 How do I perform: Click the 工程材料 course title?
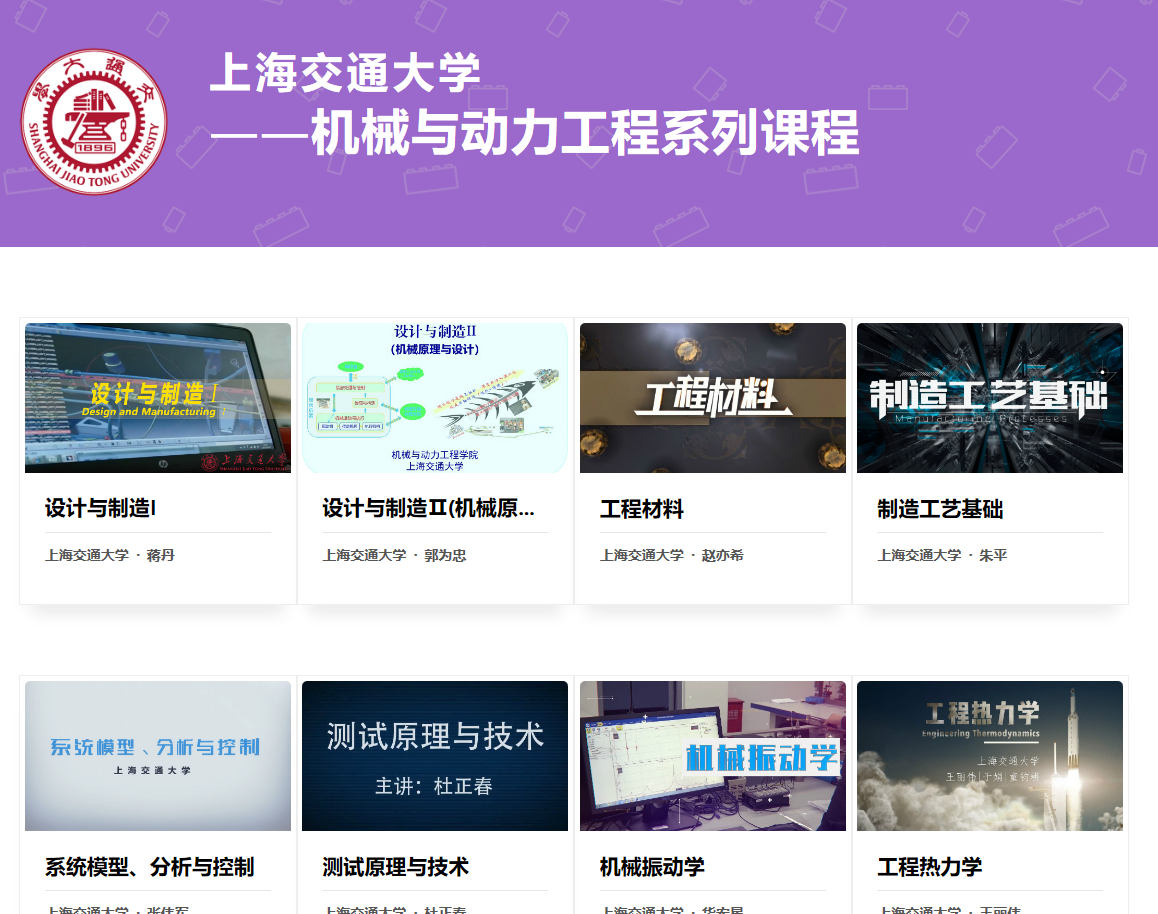coord(642,509)
